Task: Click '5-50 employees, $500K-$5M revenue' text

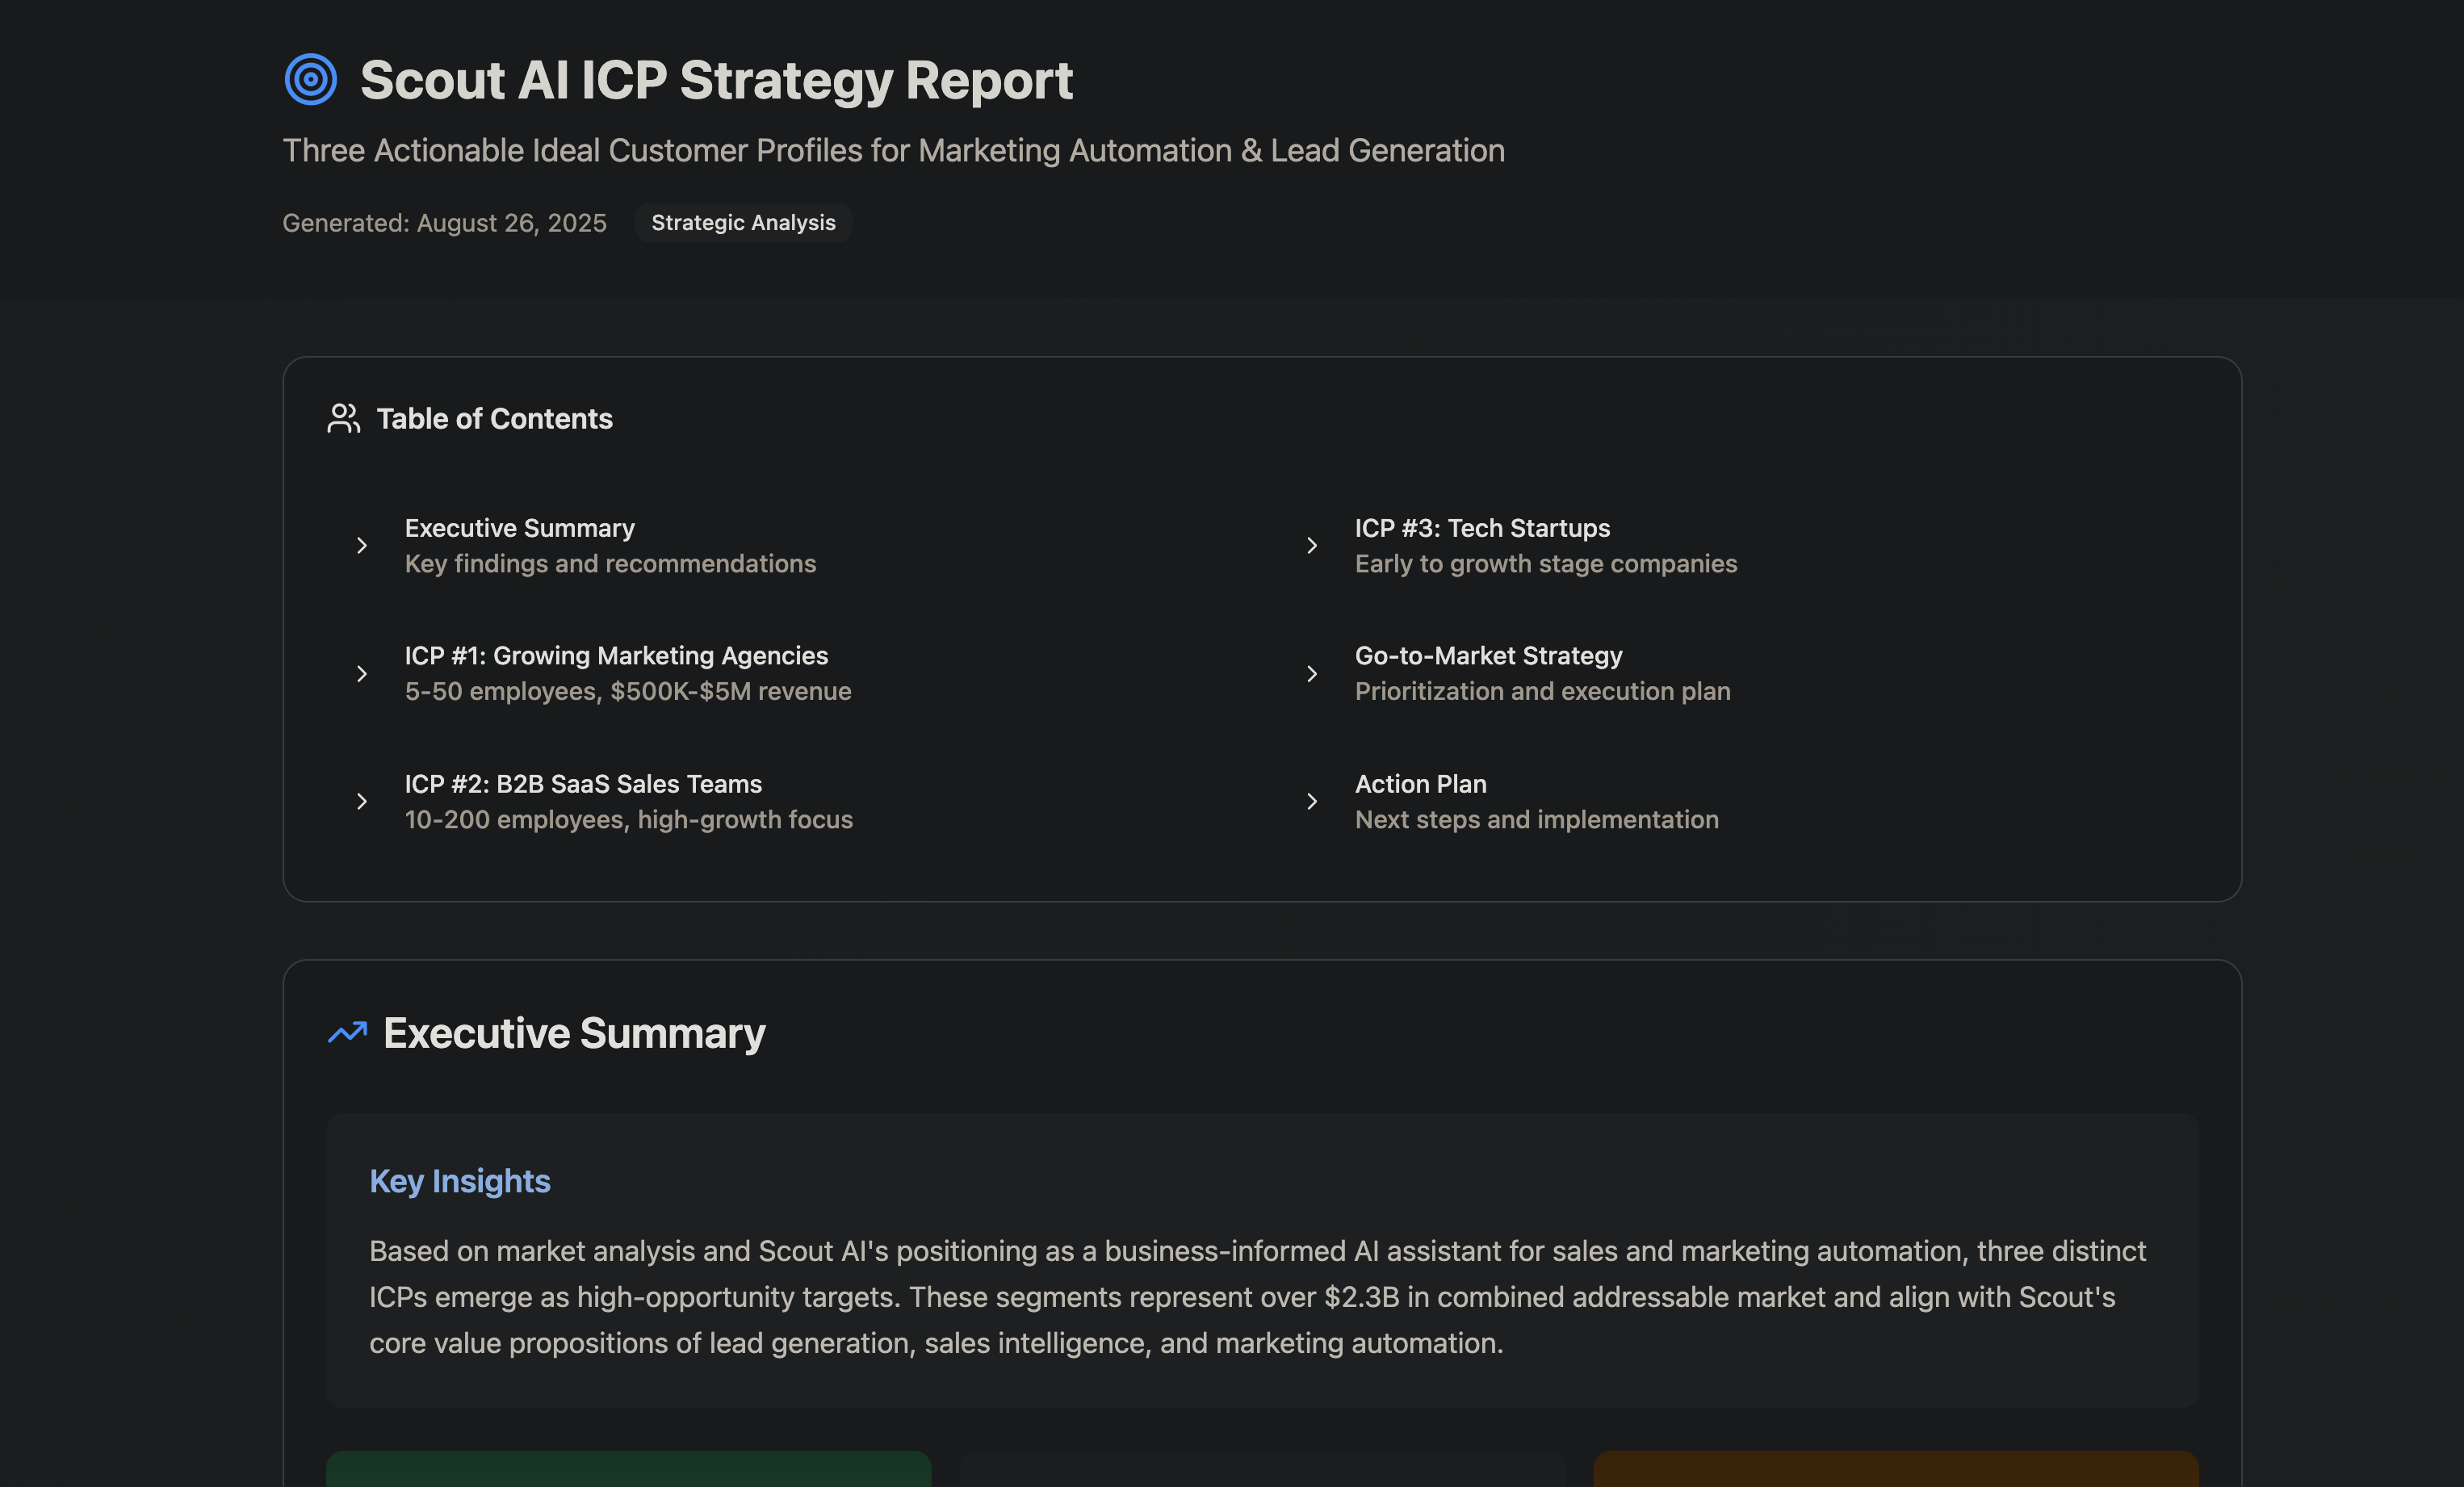Action: click(x=628, y=691)
